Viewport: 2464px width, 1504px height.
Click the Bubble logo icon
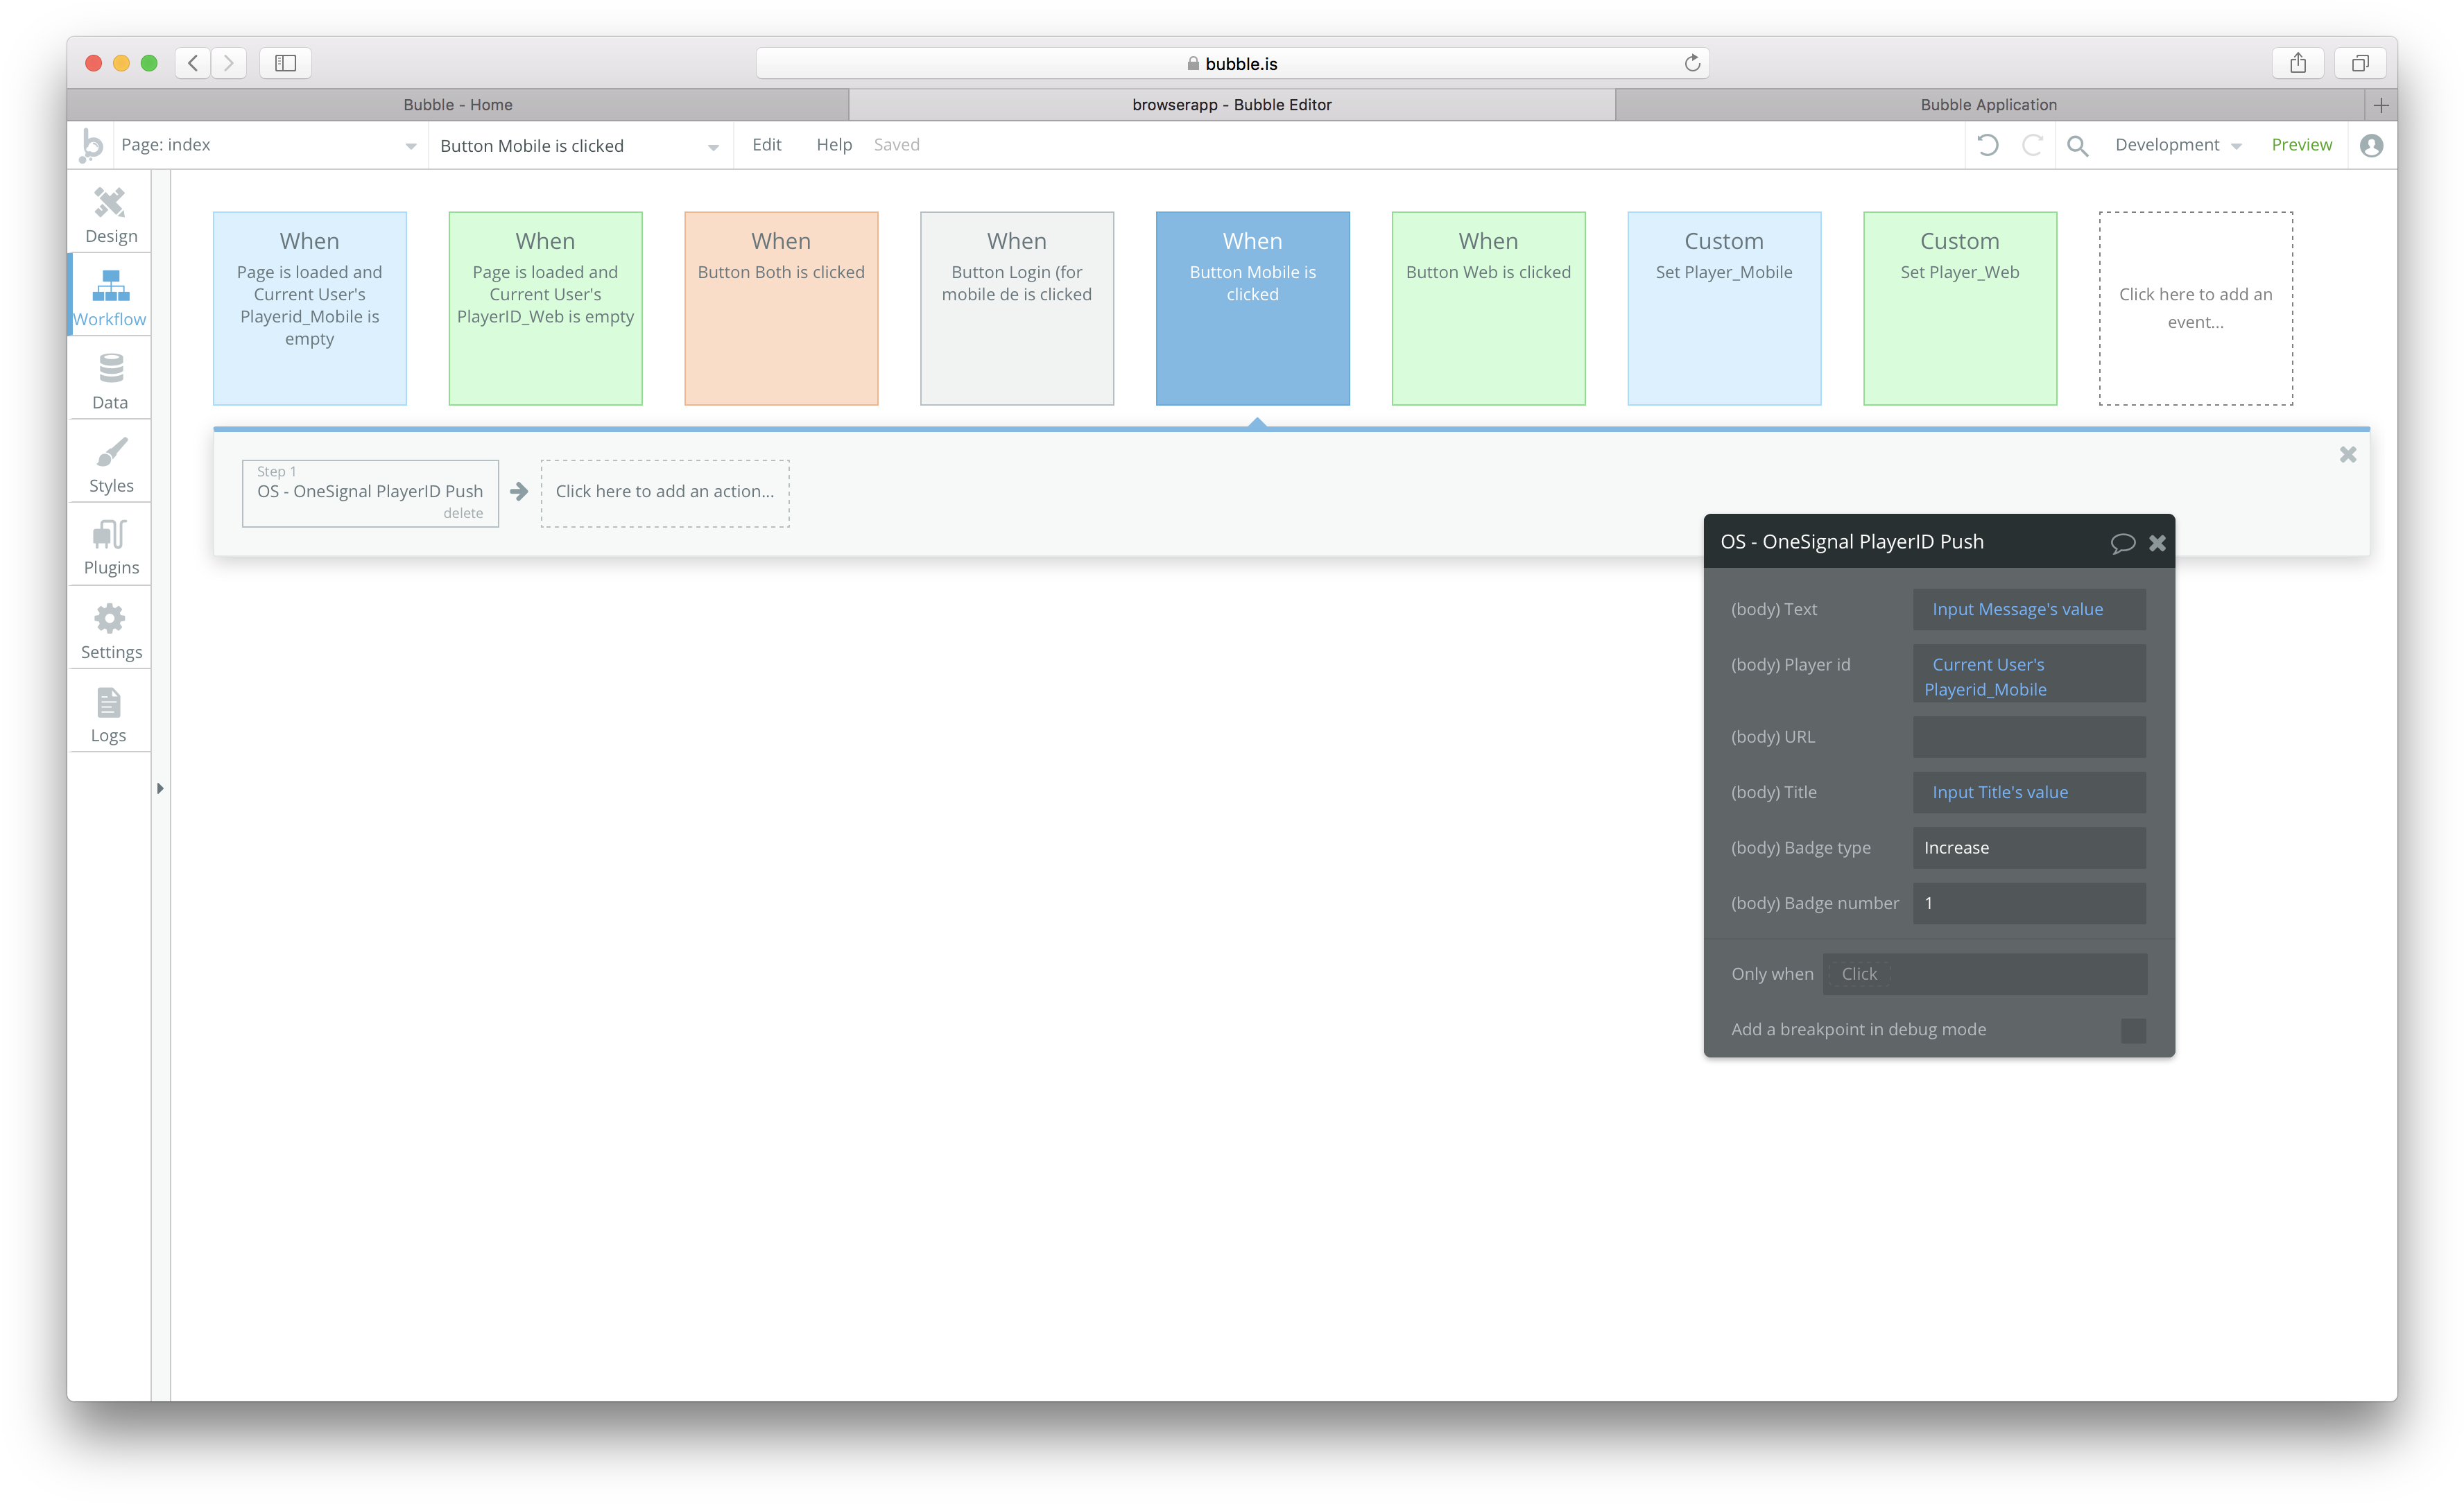coord(91,145)
